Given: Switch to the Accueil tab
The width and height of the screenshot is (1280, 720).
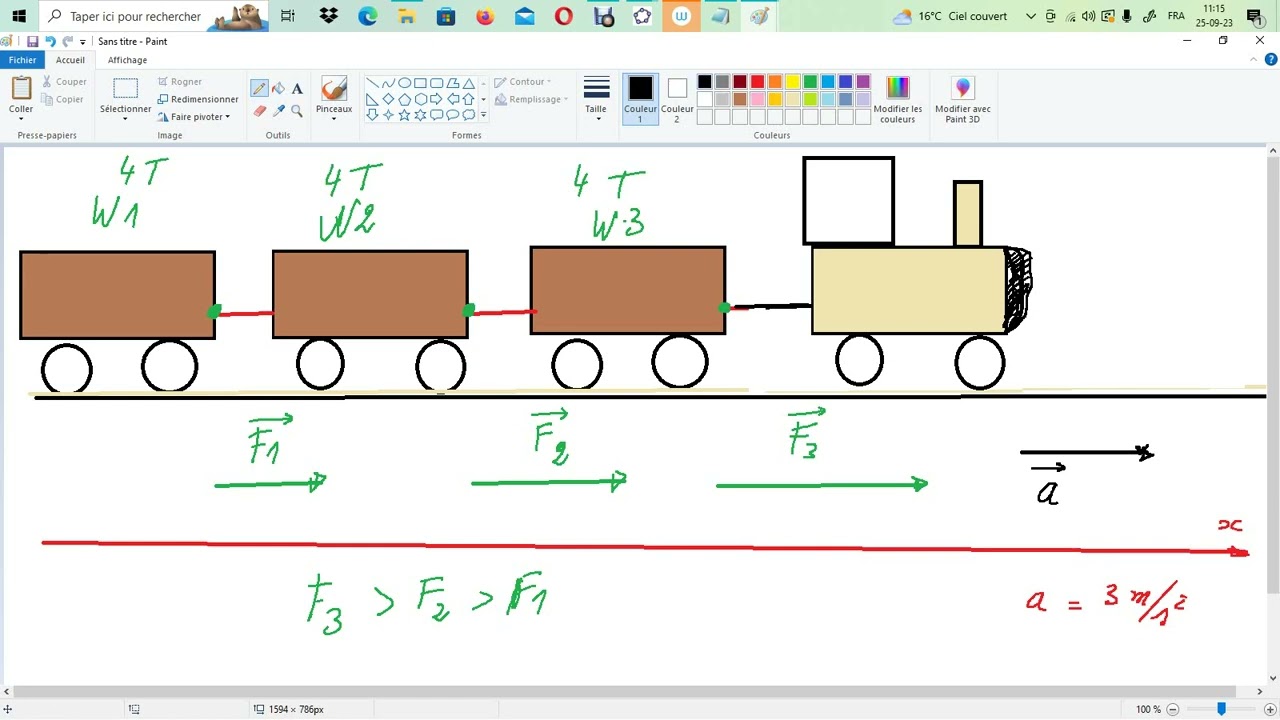Looking at the screenshot, I should pyautogui.click(x=70, y=60).
